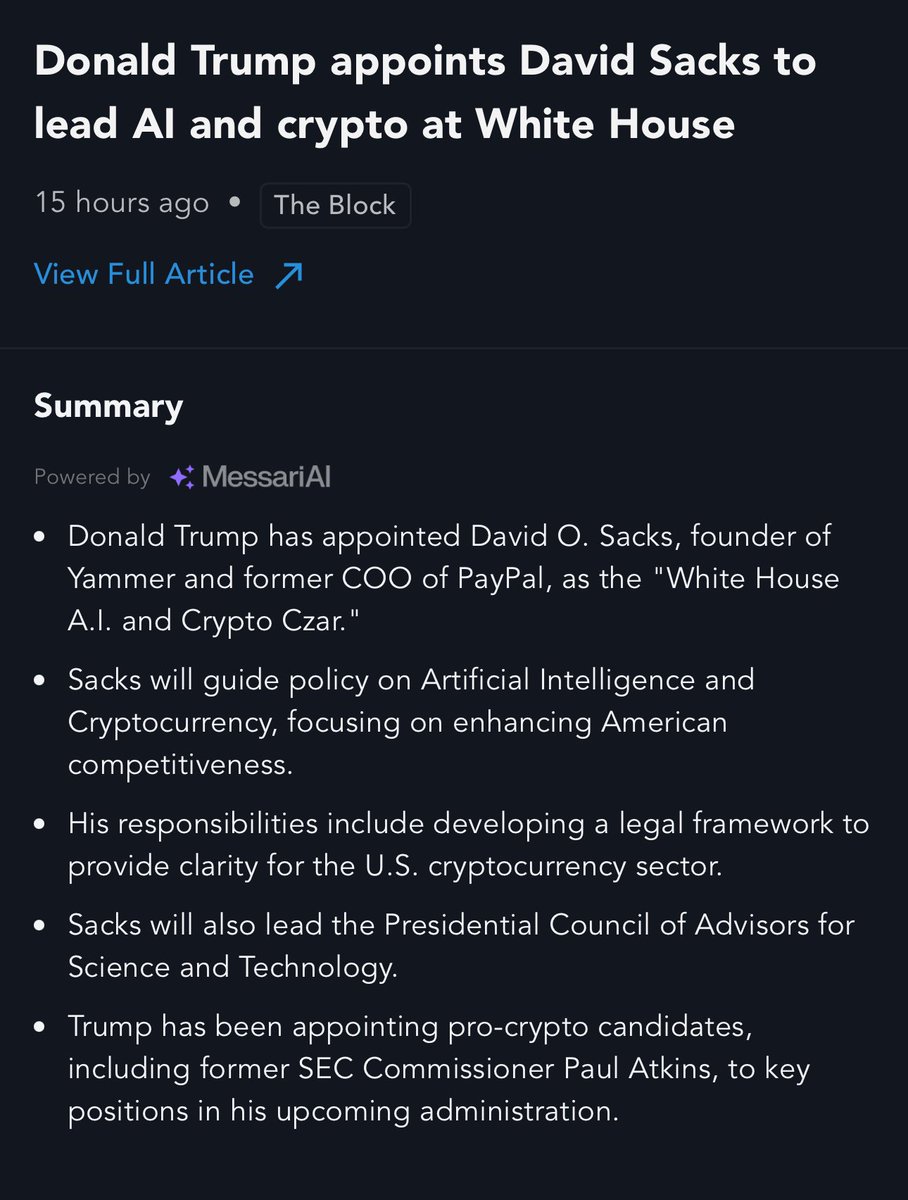Click the dot separator before The Block
908x1200 pixels.
(x=235, y=204)
